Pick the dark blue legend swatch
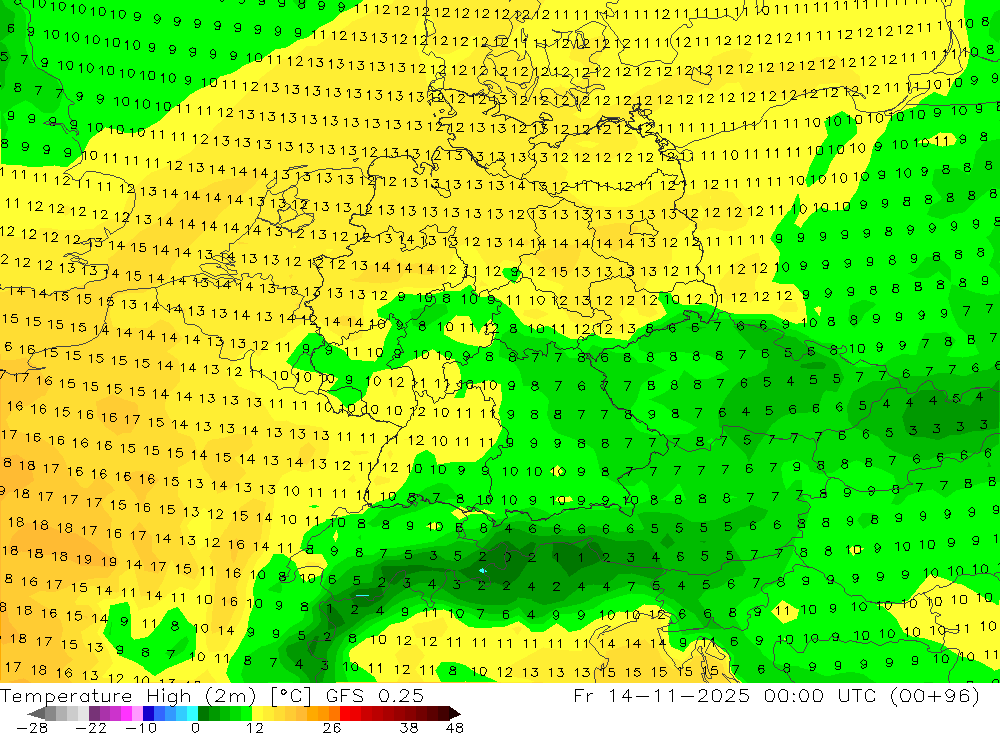 click(149, 713)
